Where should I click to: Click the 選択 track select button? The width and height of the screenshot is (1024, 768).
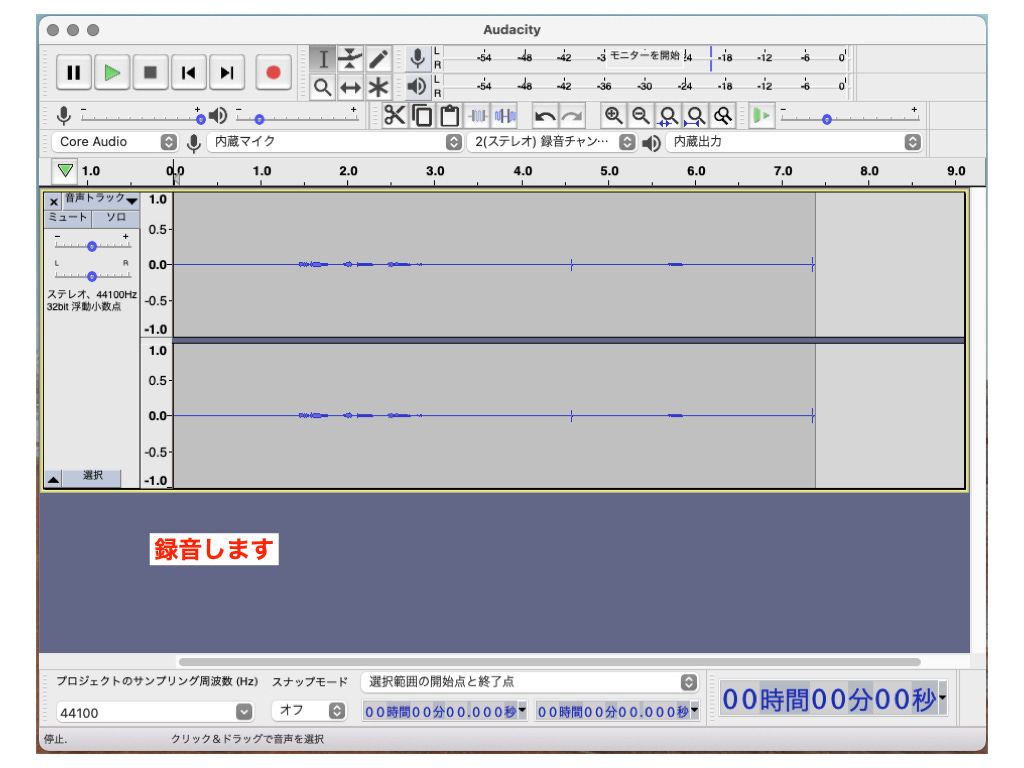click(x=92, y=476)
